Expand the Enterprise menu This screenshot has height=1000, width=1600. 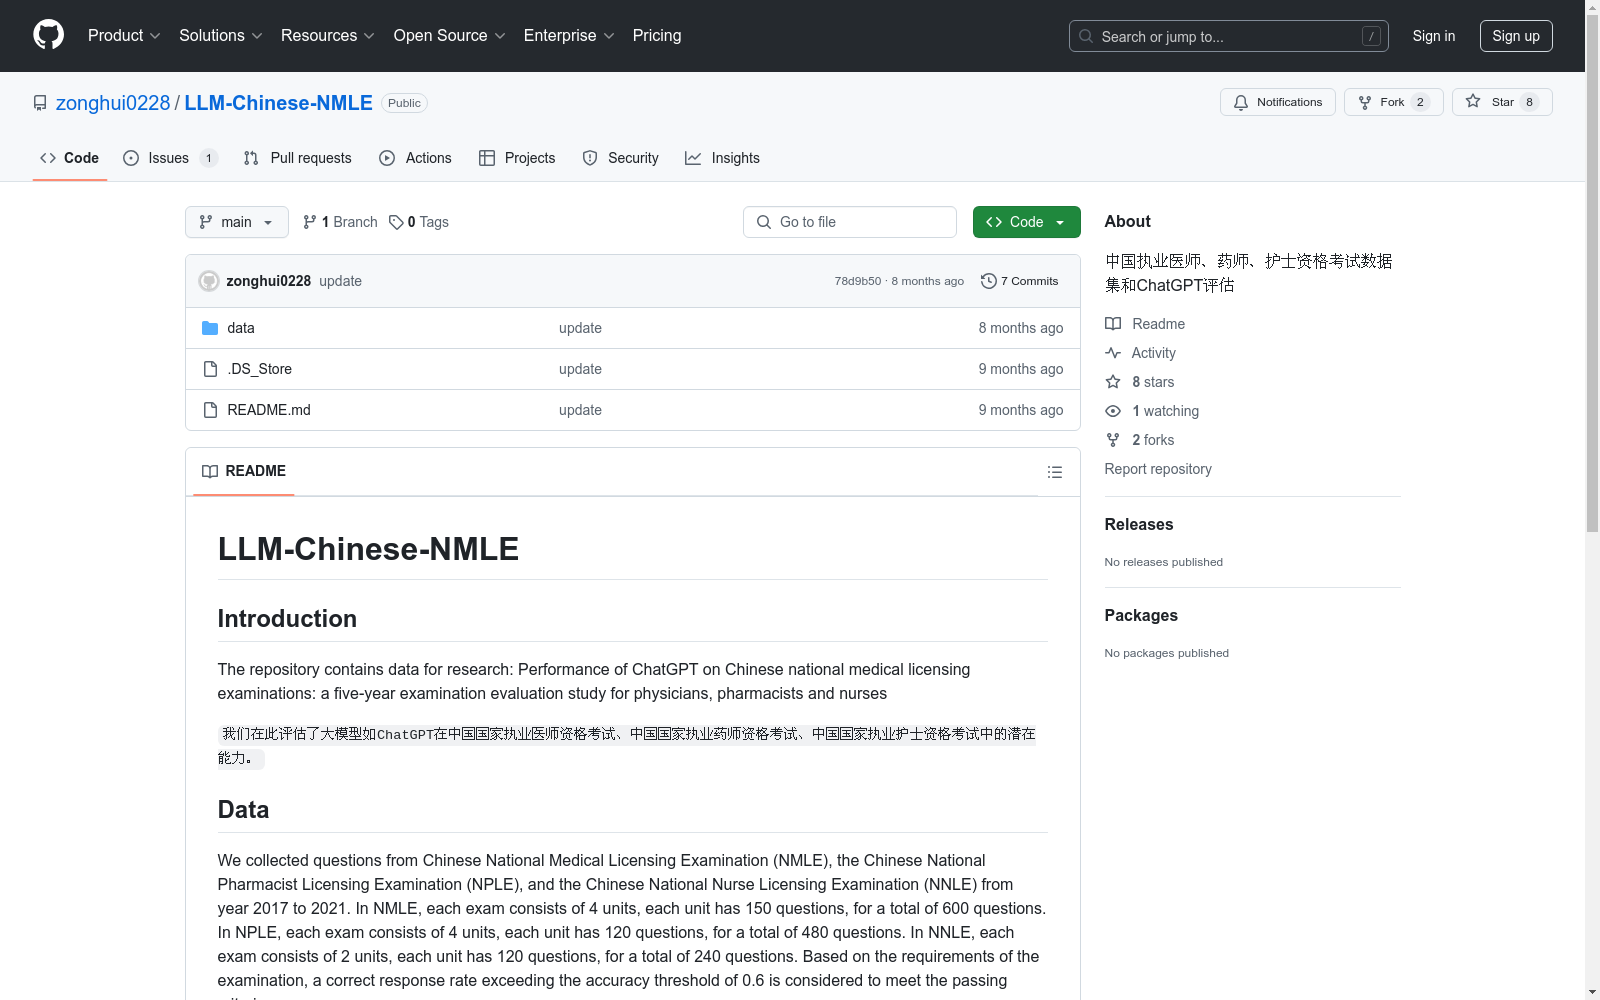[x=569, y=36]
